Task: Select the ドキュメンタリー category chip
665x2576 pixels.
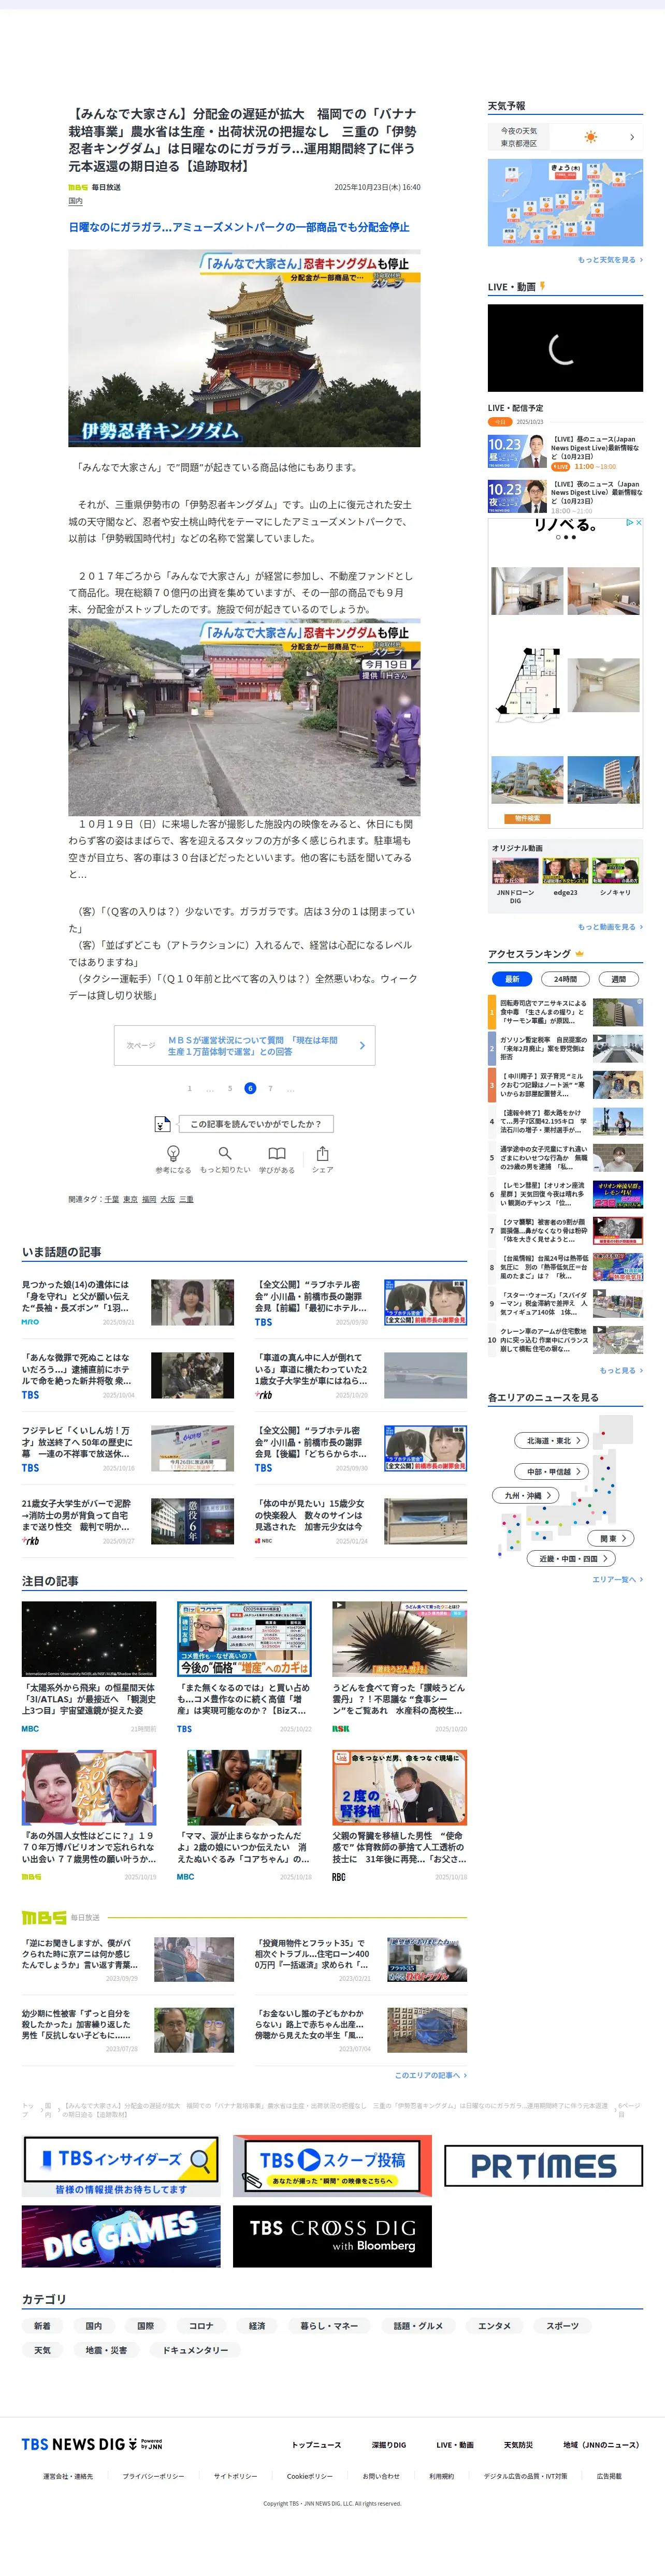Action: click(195, 2350)
